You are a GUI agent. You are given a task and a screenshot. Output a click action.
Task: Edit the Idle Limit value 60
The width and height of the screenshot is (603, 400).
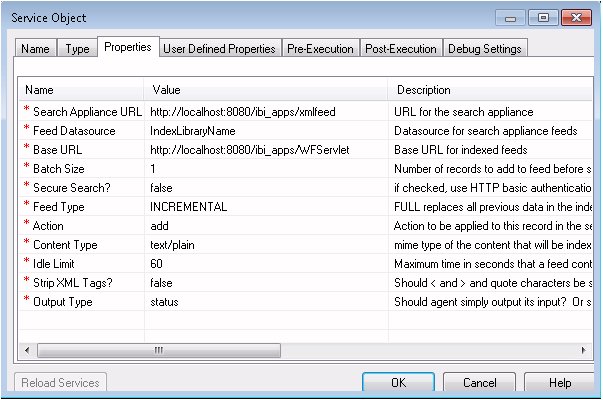point(266,263)
